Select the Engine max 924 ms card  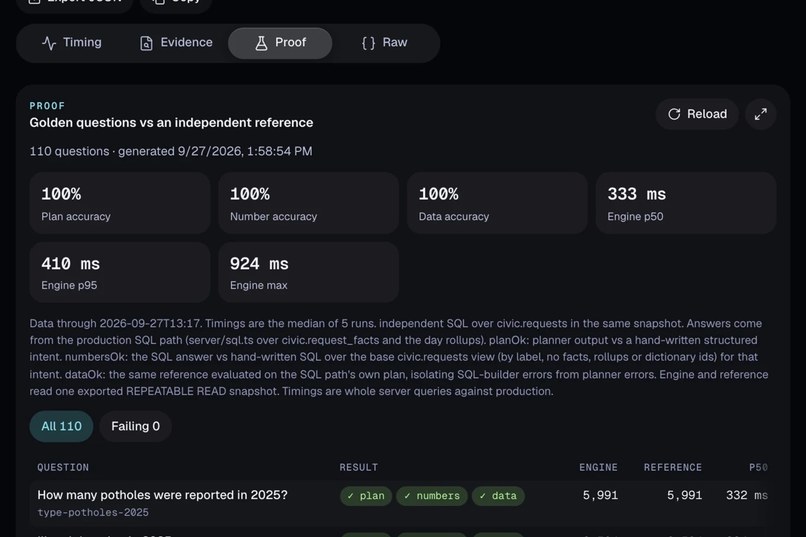(308, 272)
